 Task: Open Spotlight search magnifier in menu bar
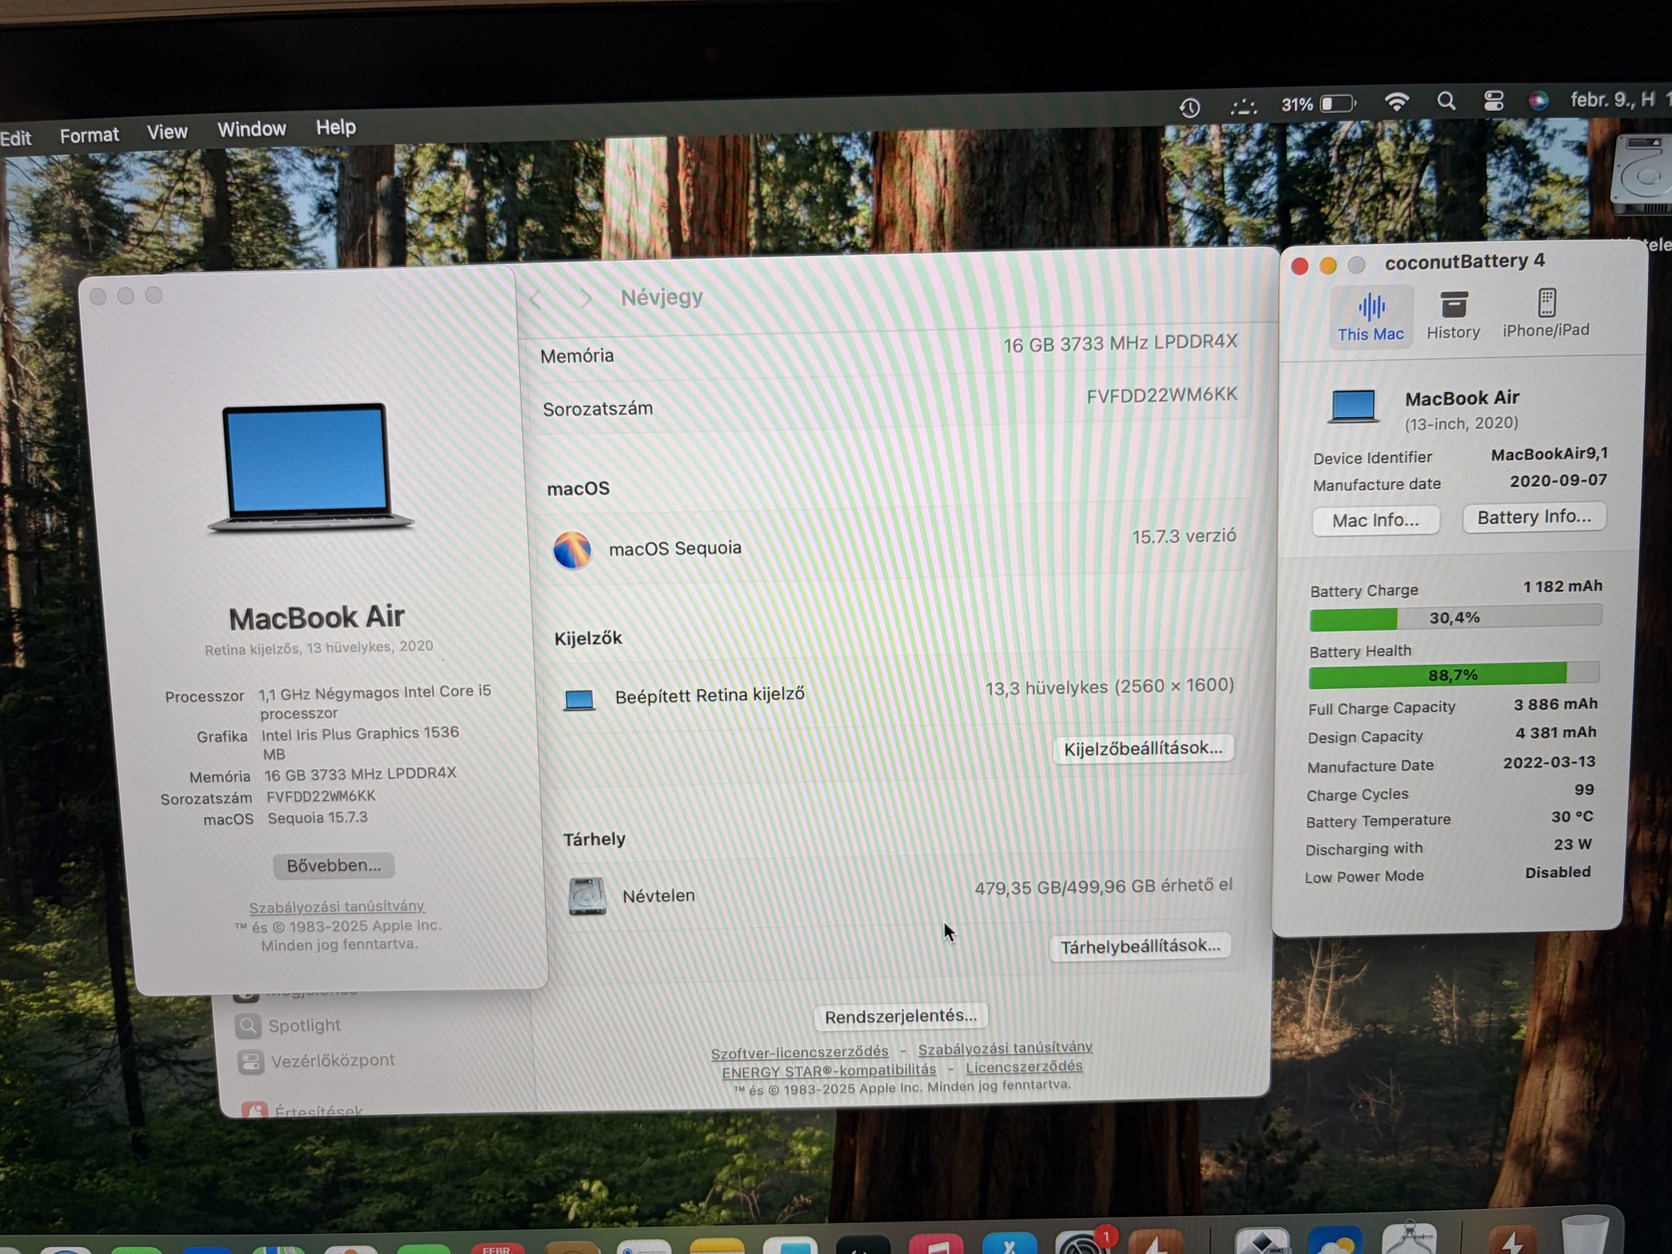click(1446, 101)
